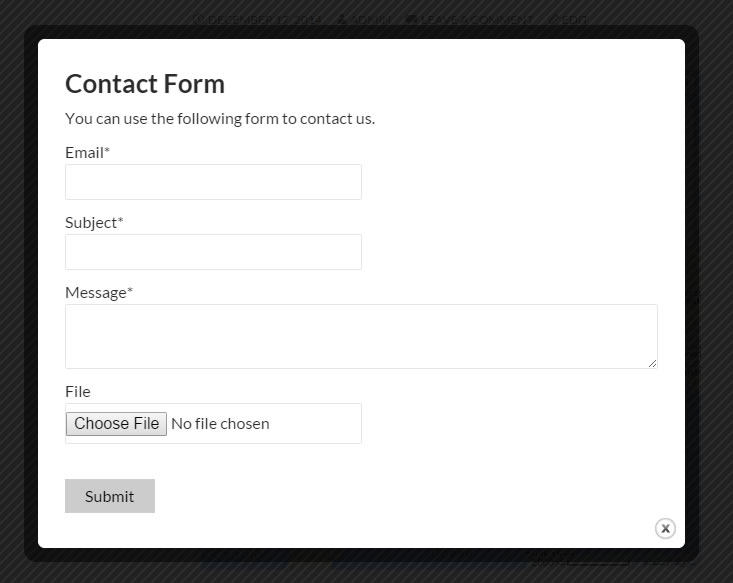733x583 pixels.
Task: Click the Contact Form heading
Action: [x=145, y=84]
